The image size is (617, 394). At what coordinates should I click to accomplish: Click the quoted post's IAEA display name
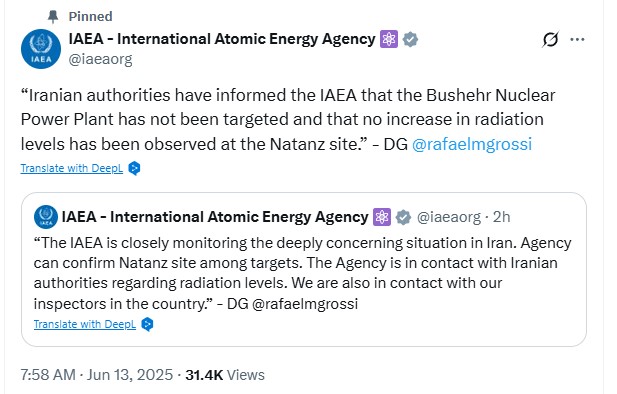[x=215, y=217]
